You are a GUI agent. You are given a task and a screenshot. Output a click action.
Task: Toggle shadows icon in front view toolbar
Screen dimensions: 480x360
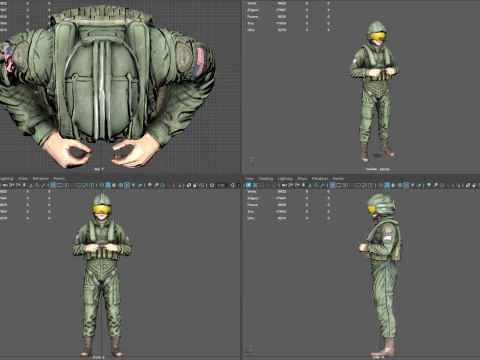140,185
